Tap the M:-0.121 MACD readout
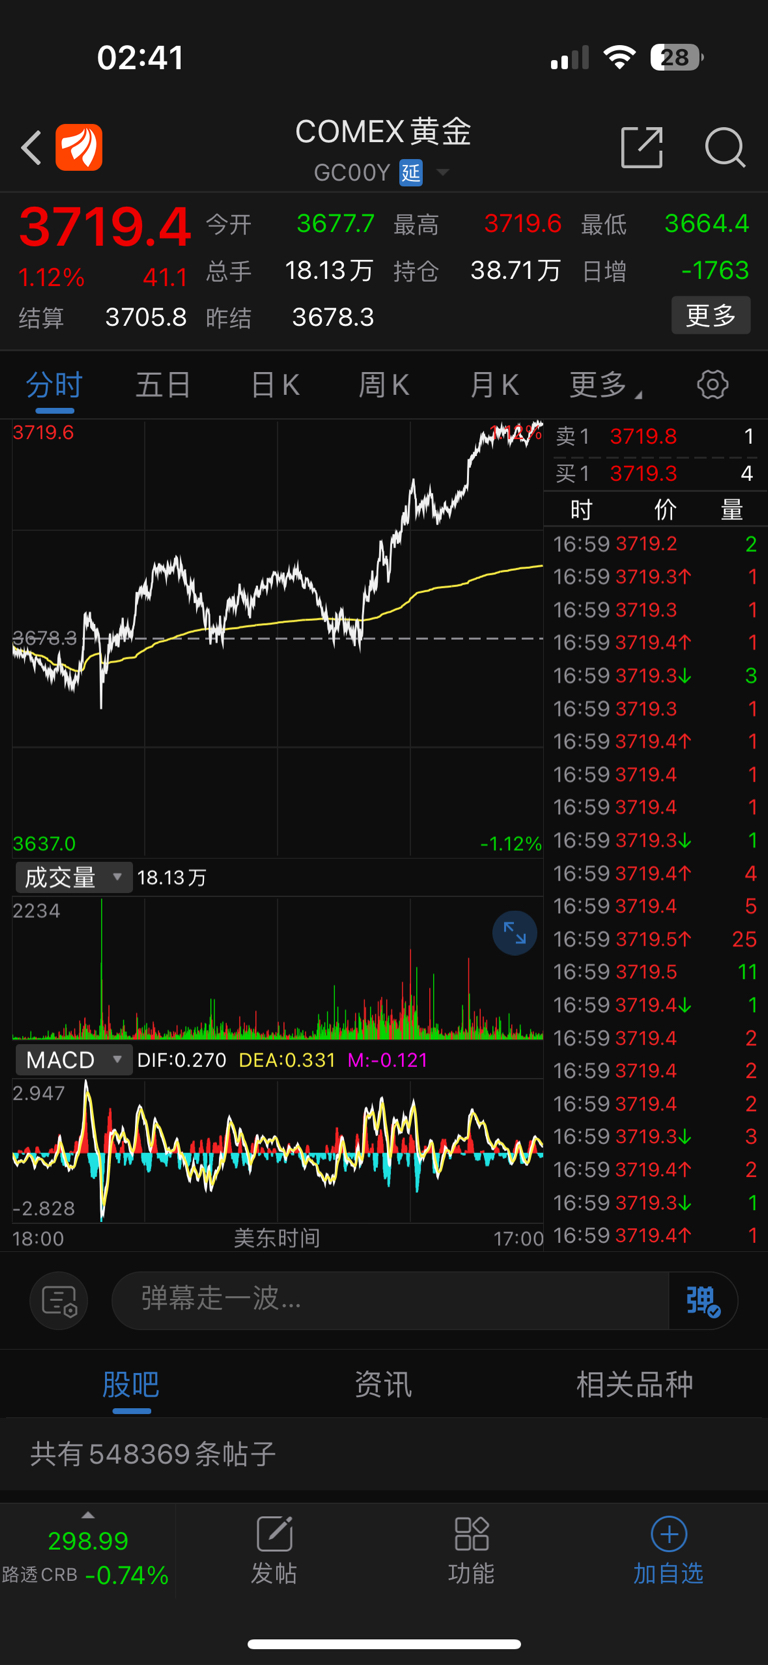 [387, 1060]
